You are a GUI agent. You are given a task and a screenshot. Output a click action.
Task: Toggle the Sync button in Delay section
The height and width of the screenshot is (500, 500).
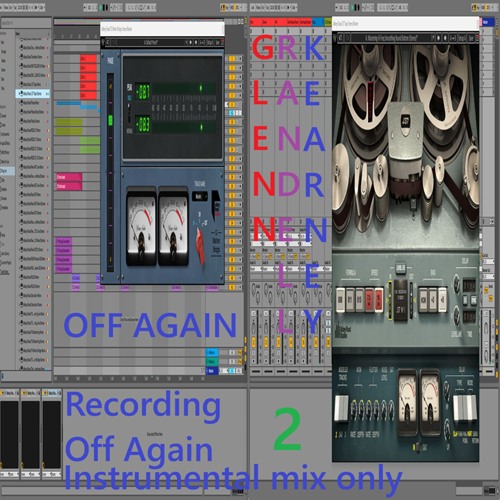pyautogui.click(x=473, y=300)
